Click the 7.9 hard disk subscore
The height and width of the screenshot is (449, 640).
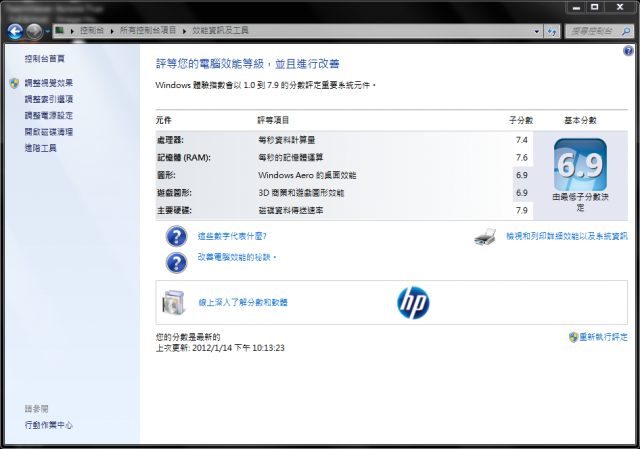tap(522, 211)
